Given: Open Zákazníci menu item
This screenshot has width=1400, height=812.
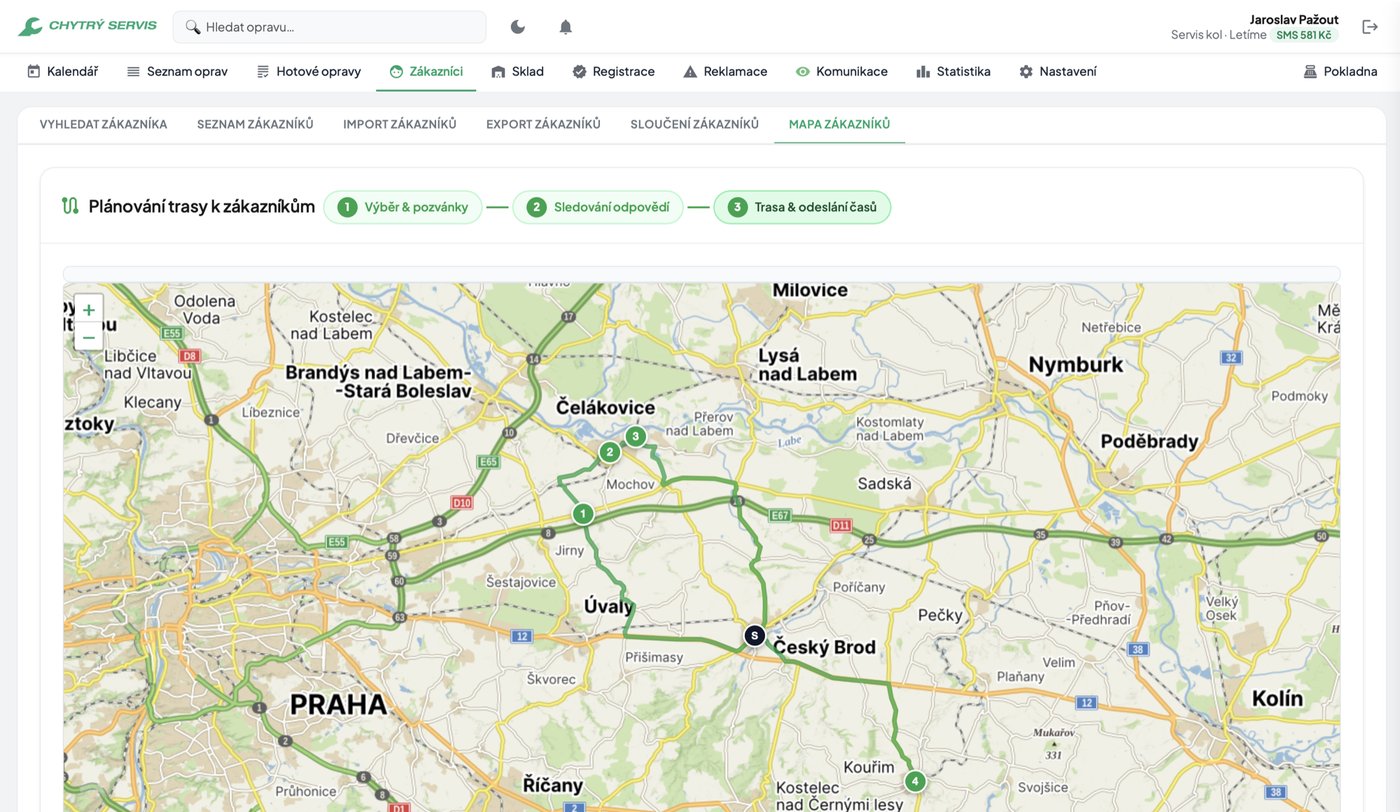Looking at the screenshot, I should (426, 71).
